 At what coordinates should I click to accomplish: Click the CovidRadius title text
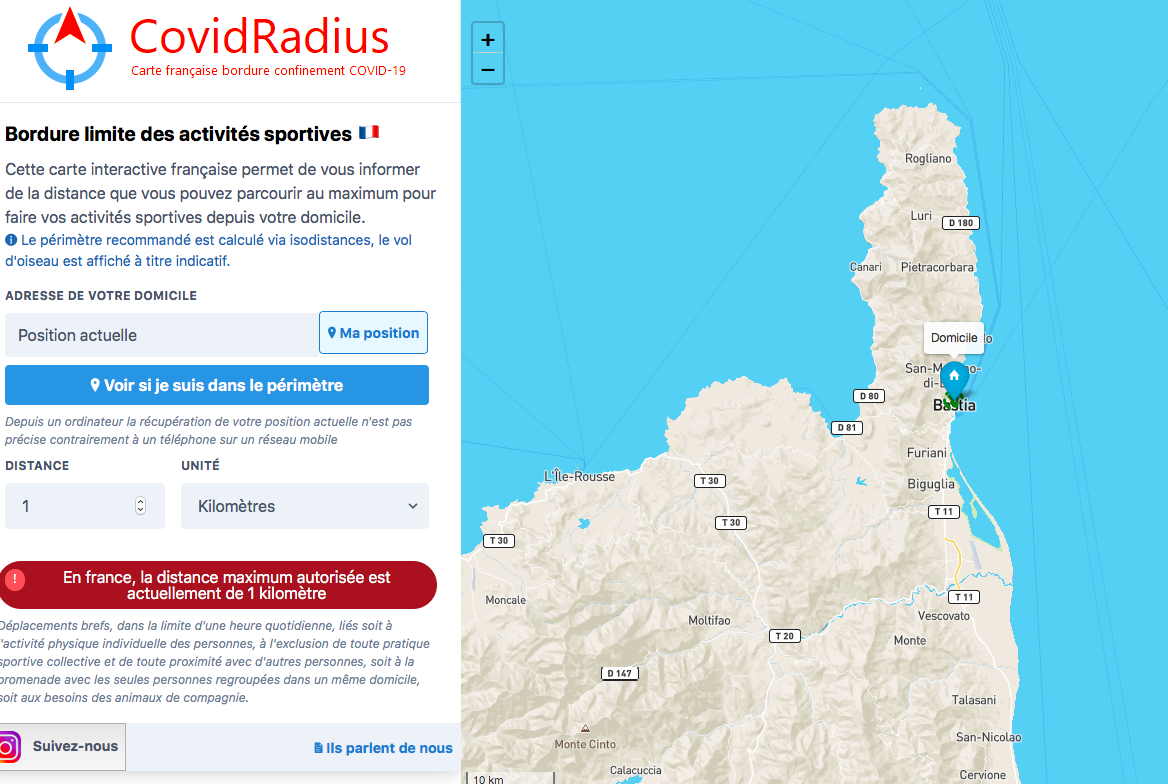tap(259, 37)
